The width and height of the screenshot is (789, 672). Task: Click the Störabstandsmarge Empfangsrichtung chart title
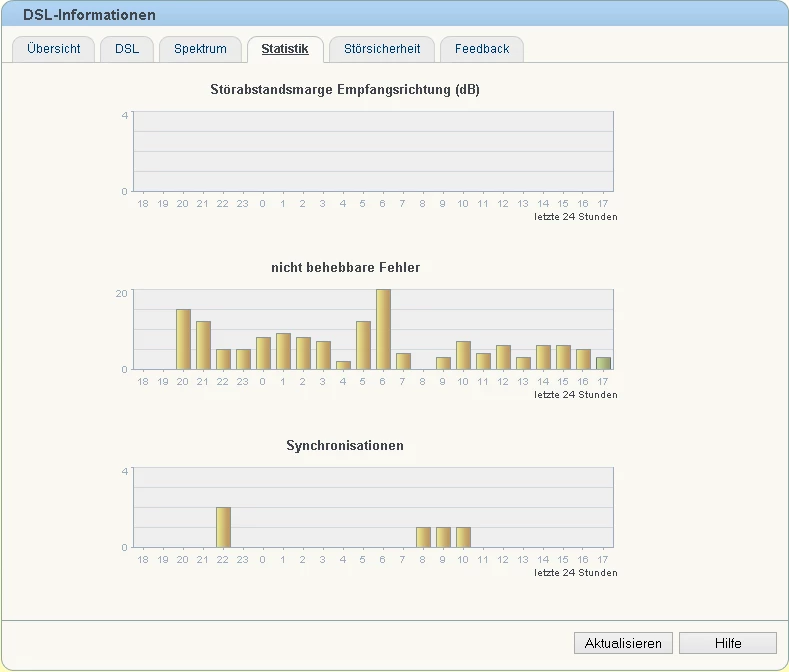[x=345, y=90]
